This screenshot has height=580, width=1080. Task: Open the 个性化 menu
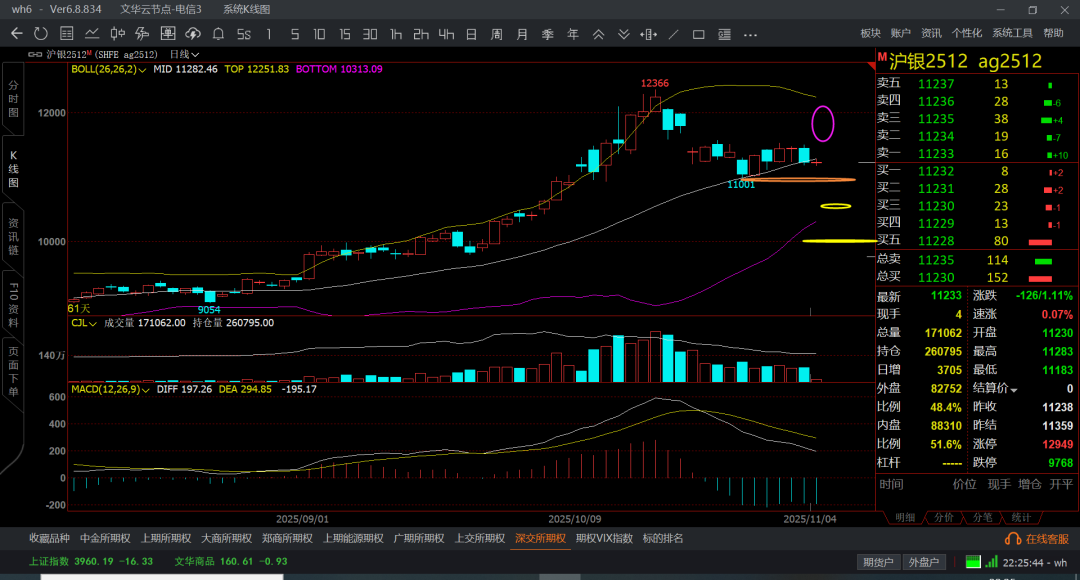pyautogui.click(x=966, y=33)
